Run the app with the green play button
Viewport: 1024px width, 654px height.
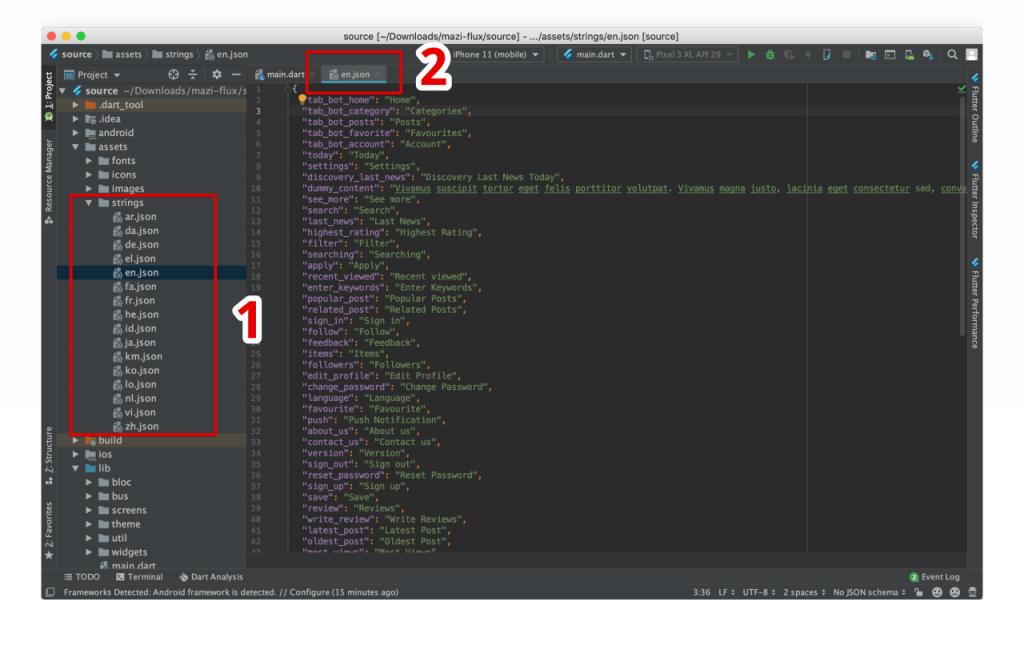[751, 55]
